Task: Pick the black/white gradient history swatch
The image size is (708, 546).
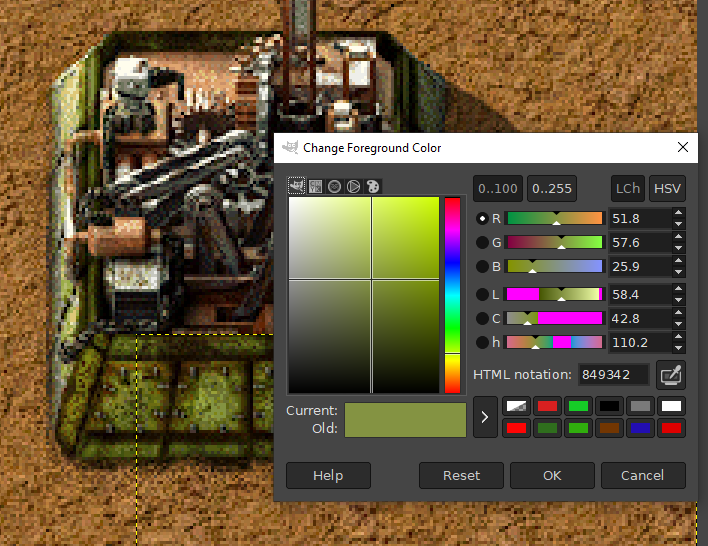Action: click(517, 406)
